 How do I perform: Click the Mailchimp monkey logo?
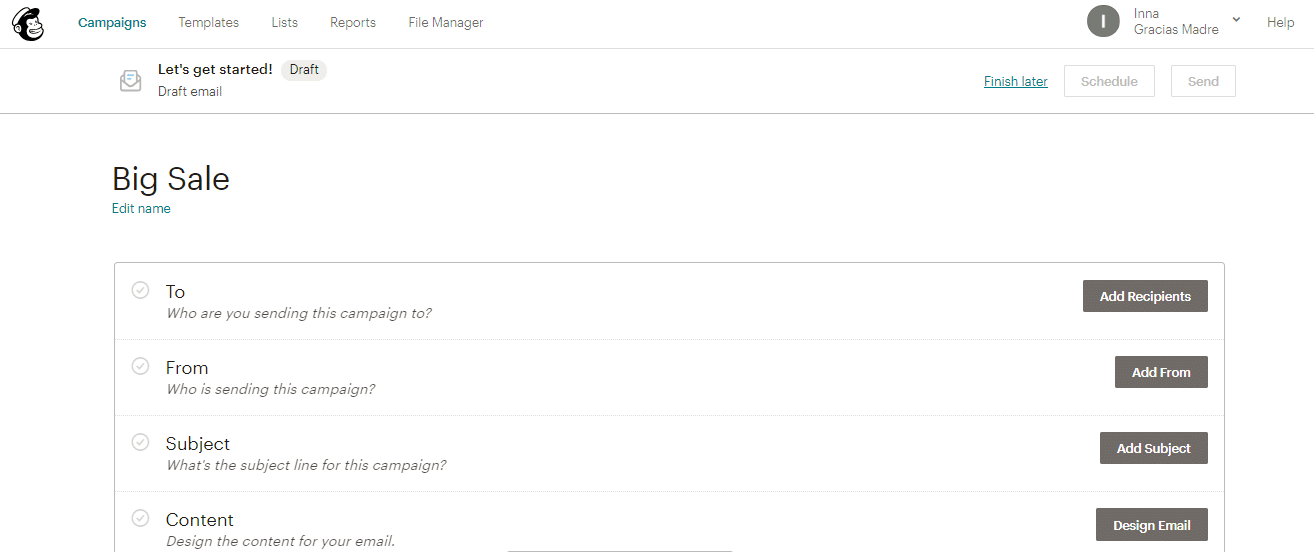point(28,23)
